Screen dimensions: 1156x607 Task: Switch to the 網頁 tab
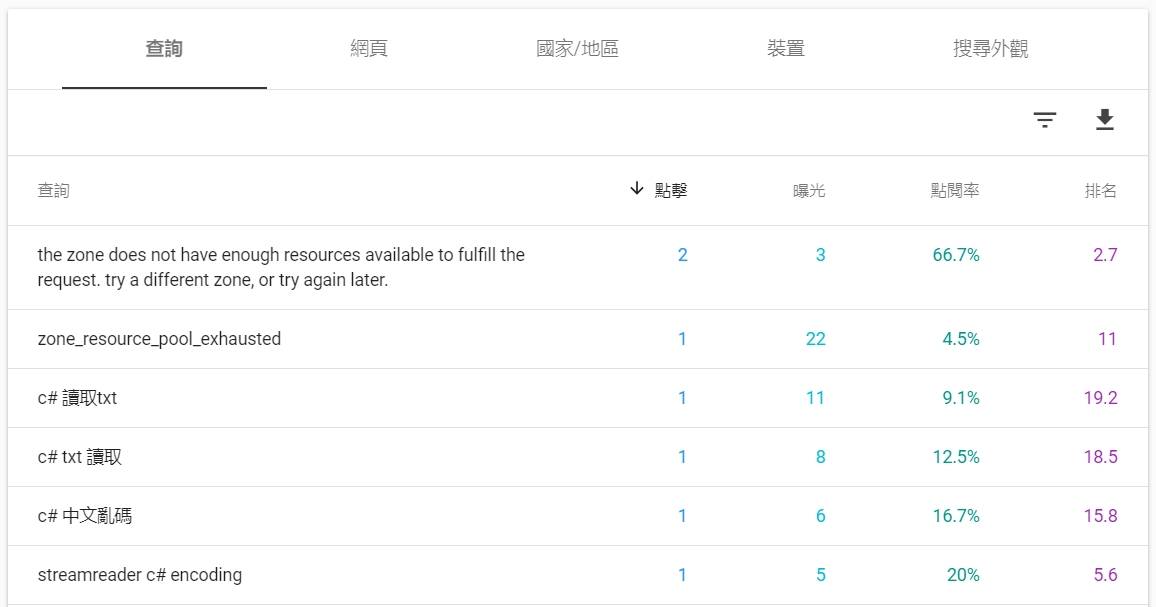tap(369, 49)
